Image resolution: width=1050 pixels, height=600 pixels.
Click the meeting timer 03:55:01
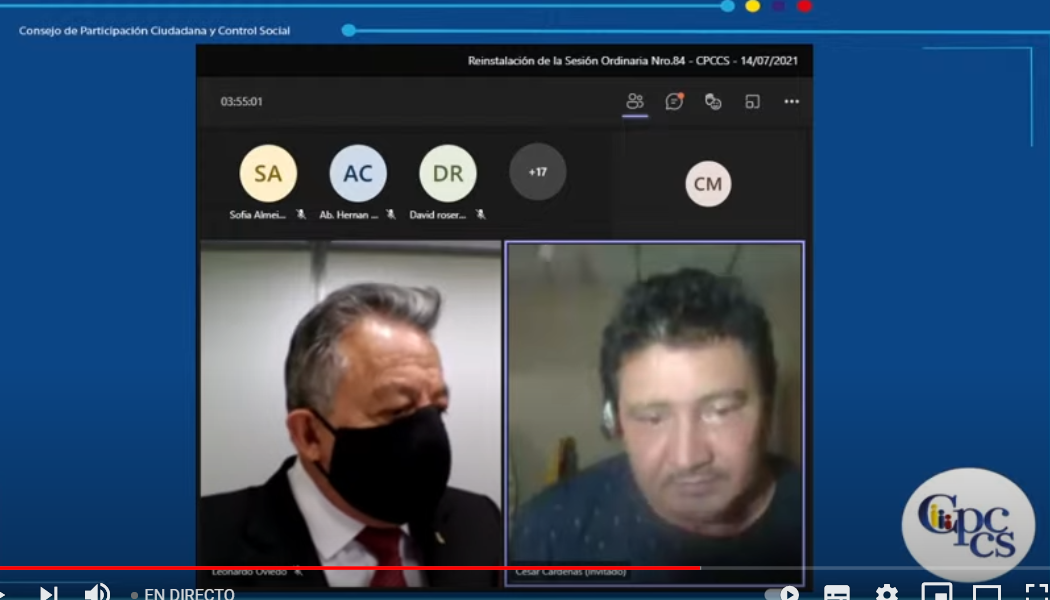click(242, 102)
